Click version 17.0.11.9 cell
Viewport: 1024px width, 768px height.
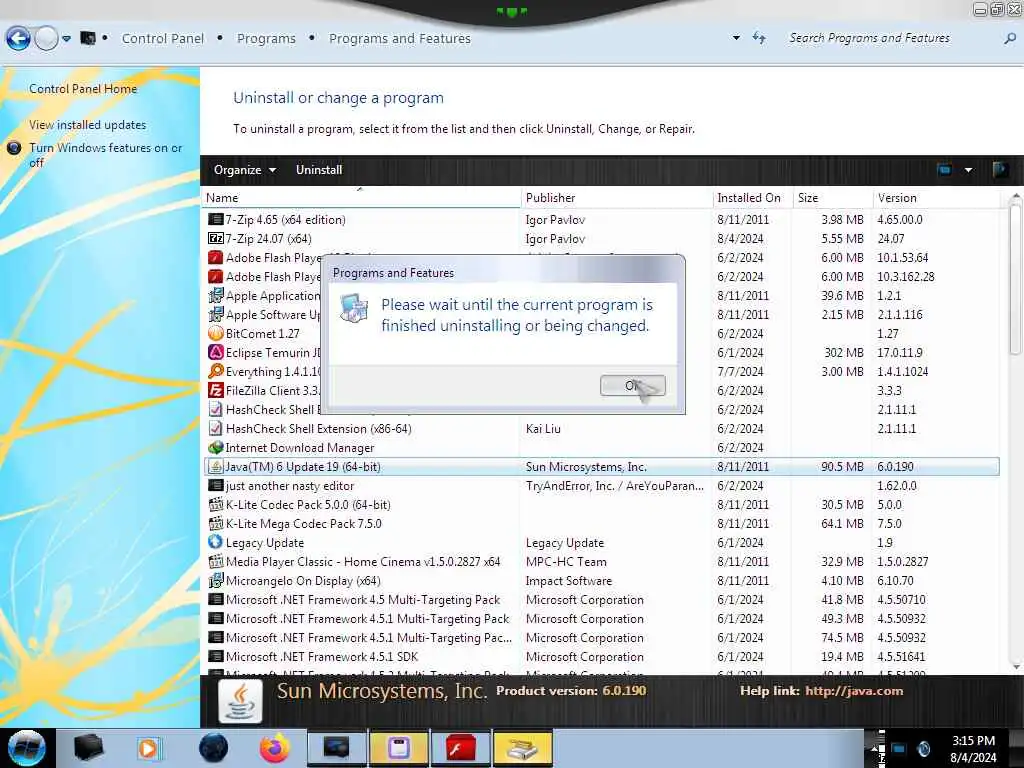pyautogui.click(x=900, y=352)
